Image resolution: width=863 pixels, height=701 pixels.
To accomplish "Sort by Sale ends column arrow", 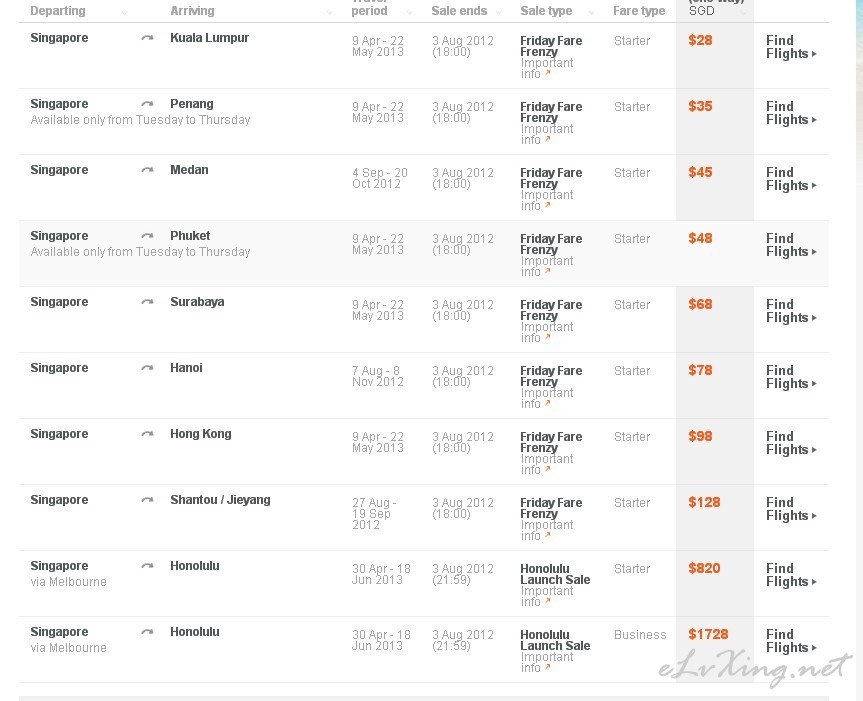I will [x=498, y=13].
